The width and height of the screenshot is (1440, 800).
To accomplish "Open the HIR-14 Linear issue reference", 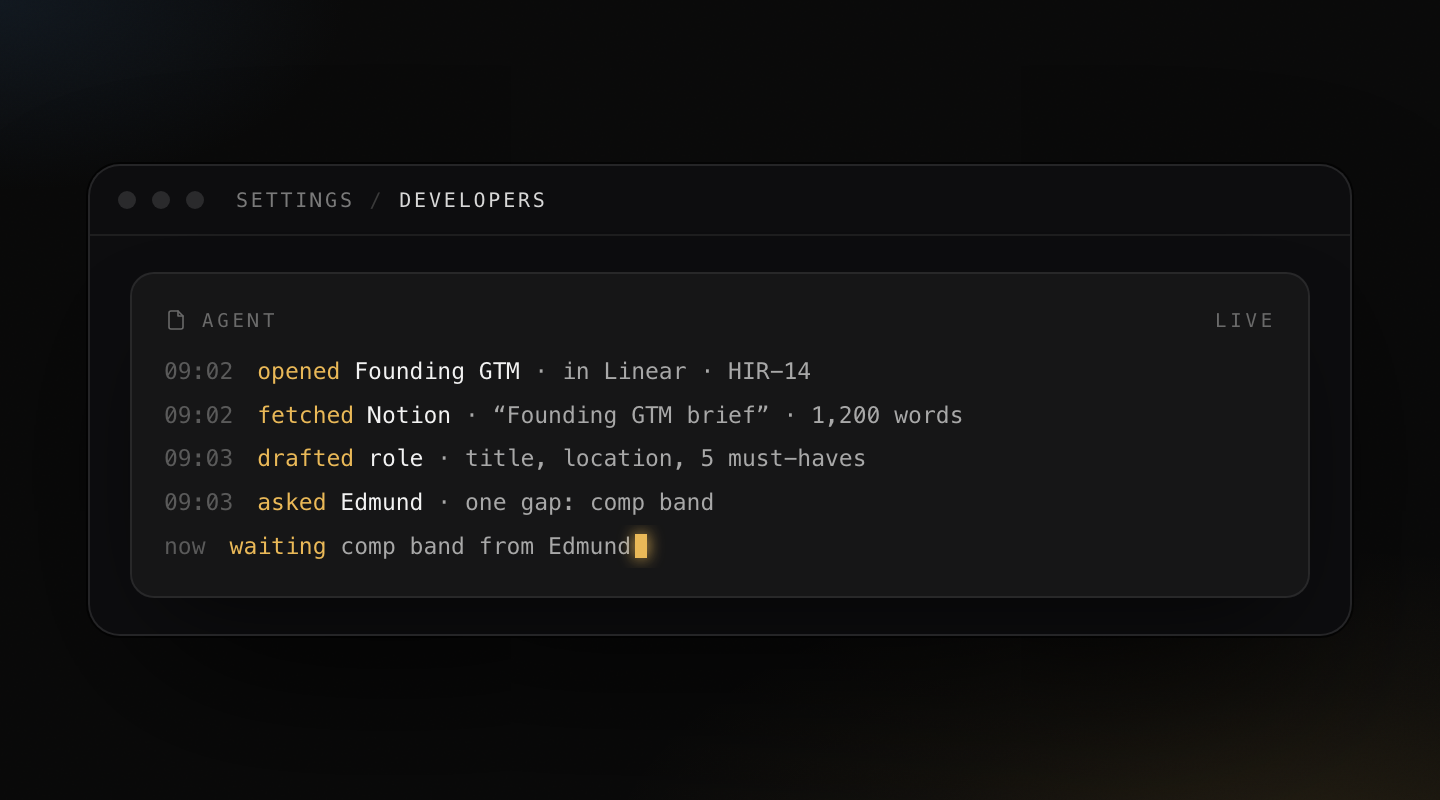I will pyautogui.click(x=769, y=372).
